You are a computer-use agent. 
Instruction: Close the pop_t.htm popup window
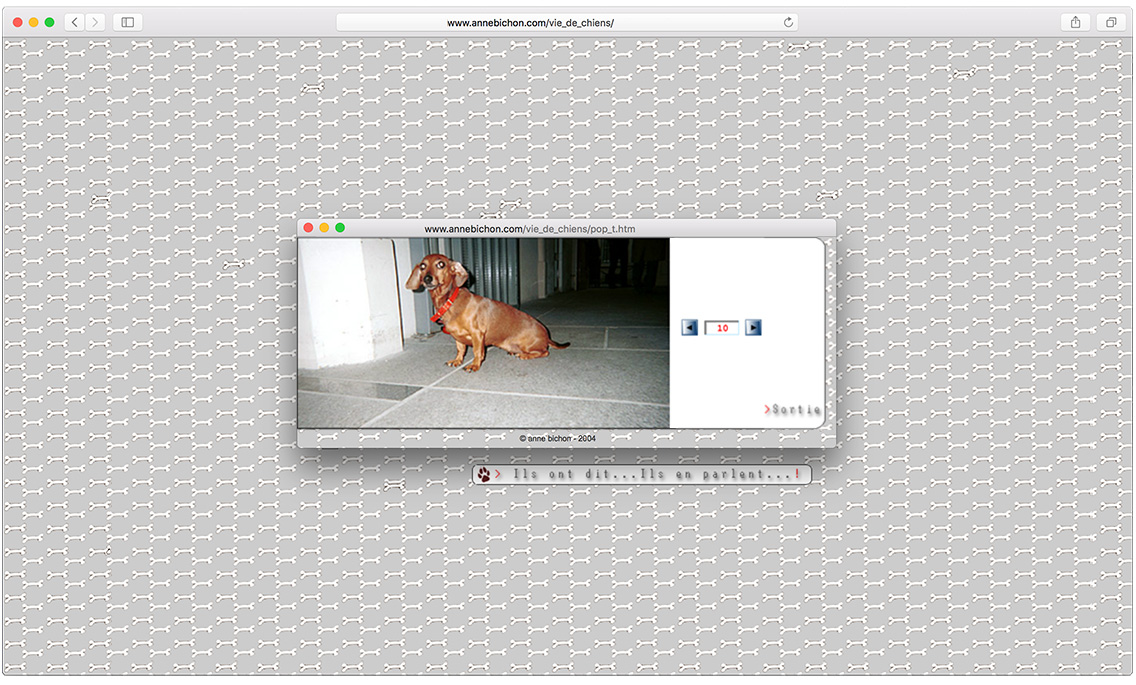tap(308, 228)
